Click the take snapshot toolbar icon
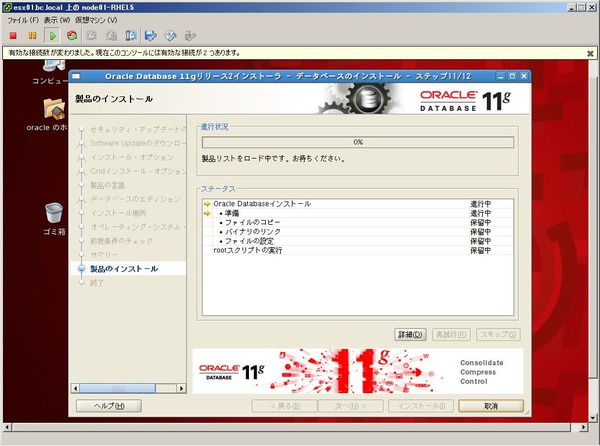Viewport: 600px width, 446px height. point(91,36)
